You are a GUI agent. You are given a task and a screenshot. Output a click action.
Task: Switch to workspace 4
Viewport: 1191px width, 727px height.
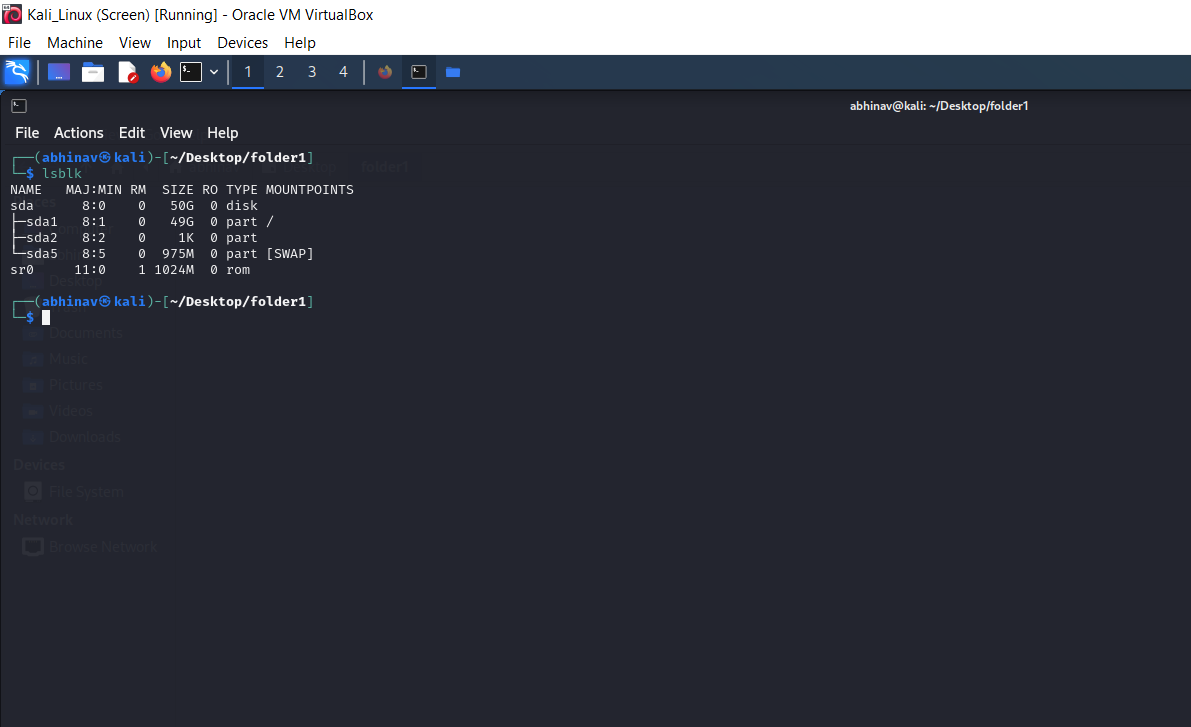343,72
